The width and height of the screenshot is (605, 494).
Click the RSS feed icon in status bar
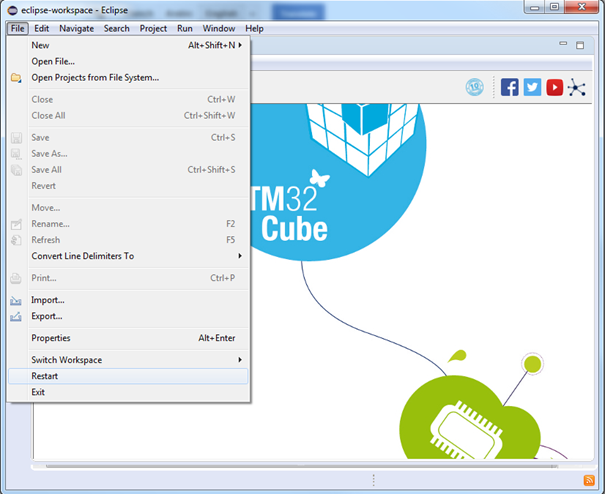[589, 480]
